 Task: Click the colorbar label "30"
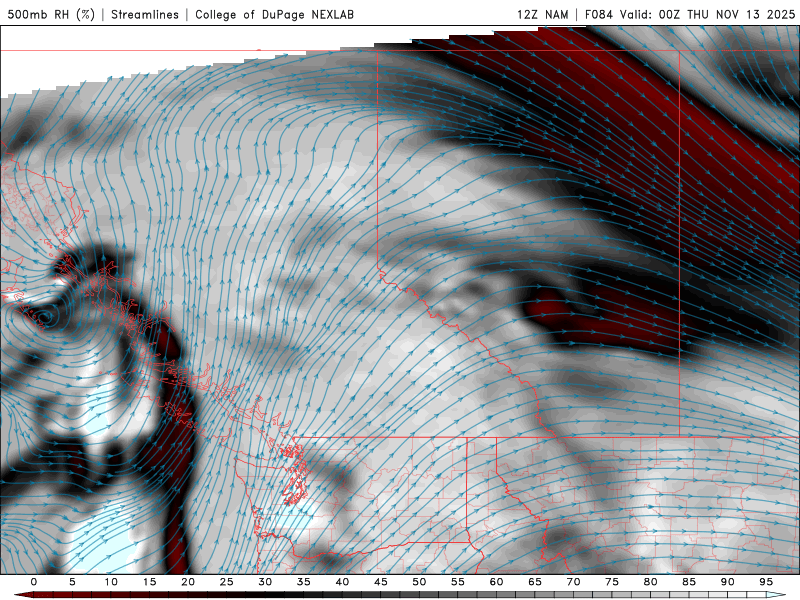coord(265,582)
